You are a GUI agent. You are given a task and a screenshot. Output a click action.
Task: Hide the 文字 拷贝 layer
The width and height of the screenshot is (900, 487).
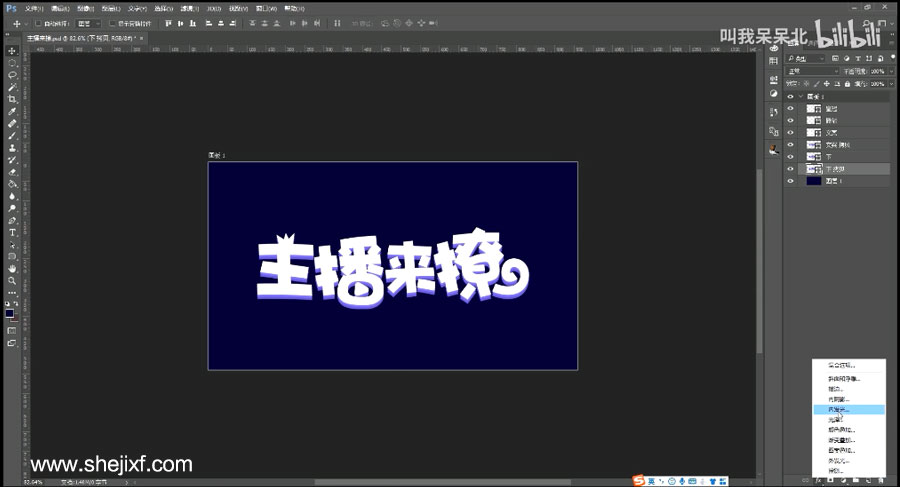790,145
